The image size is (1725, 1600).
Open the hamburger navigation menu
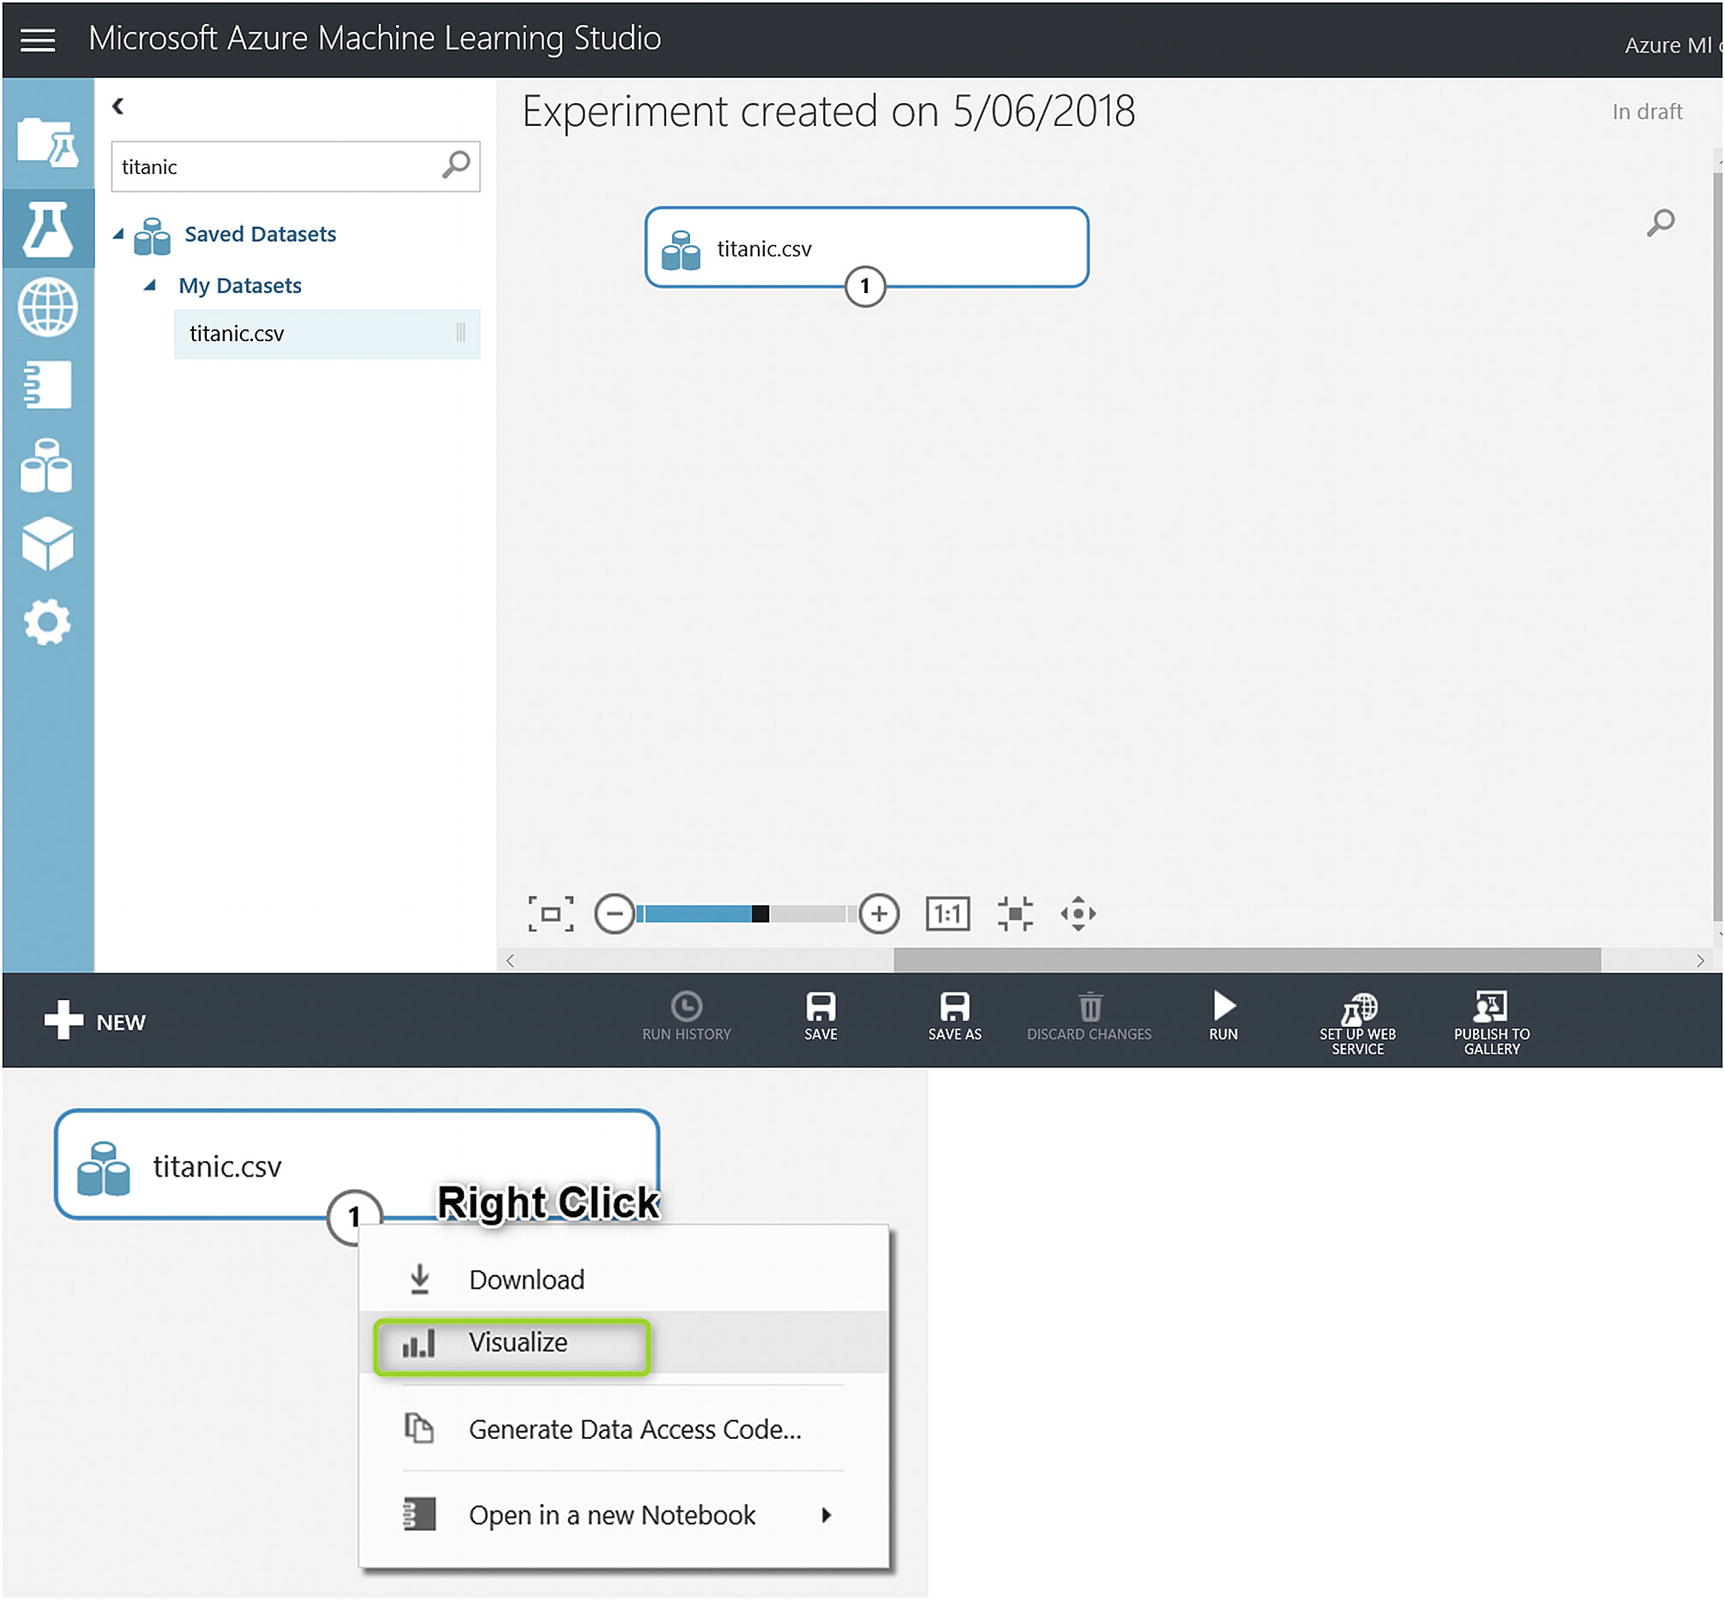(x=38, y=40)
